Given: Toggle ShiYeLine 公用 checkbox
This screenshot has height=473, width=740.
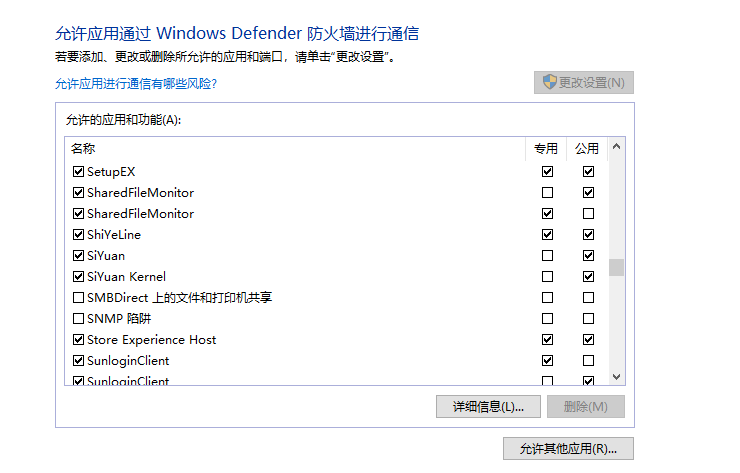Looking at the screenshot, I should [x=588, y=235].
